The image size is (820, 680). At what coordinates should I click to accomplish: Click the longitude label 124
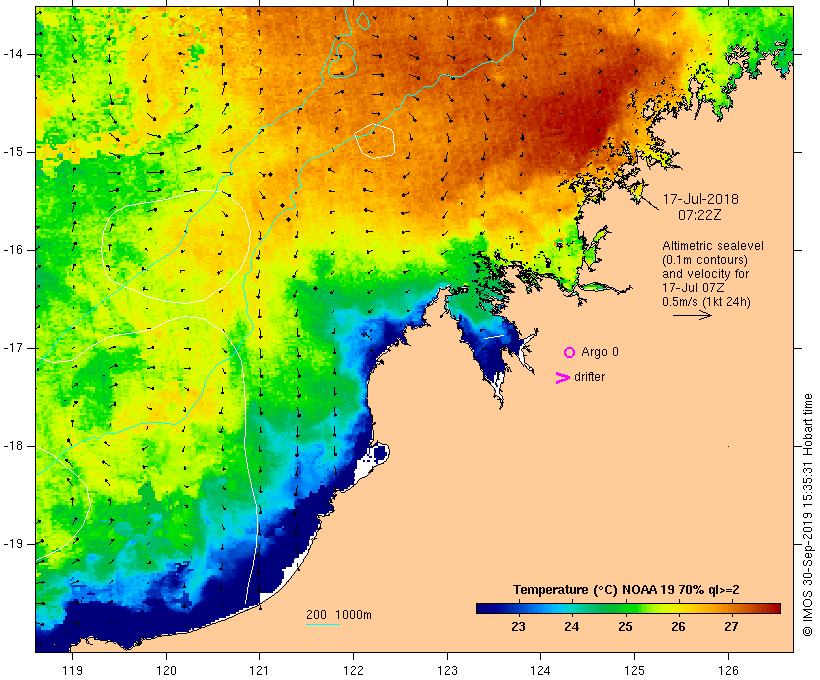[x=541, y=671]
